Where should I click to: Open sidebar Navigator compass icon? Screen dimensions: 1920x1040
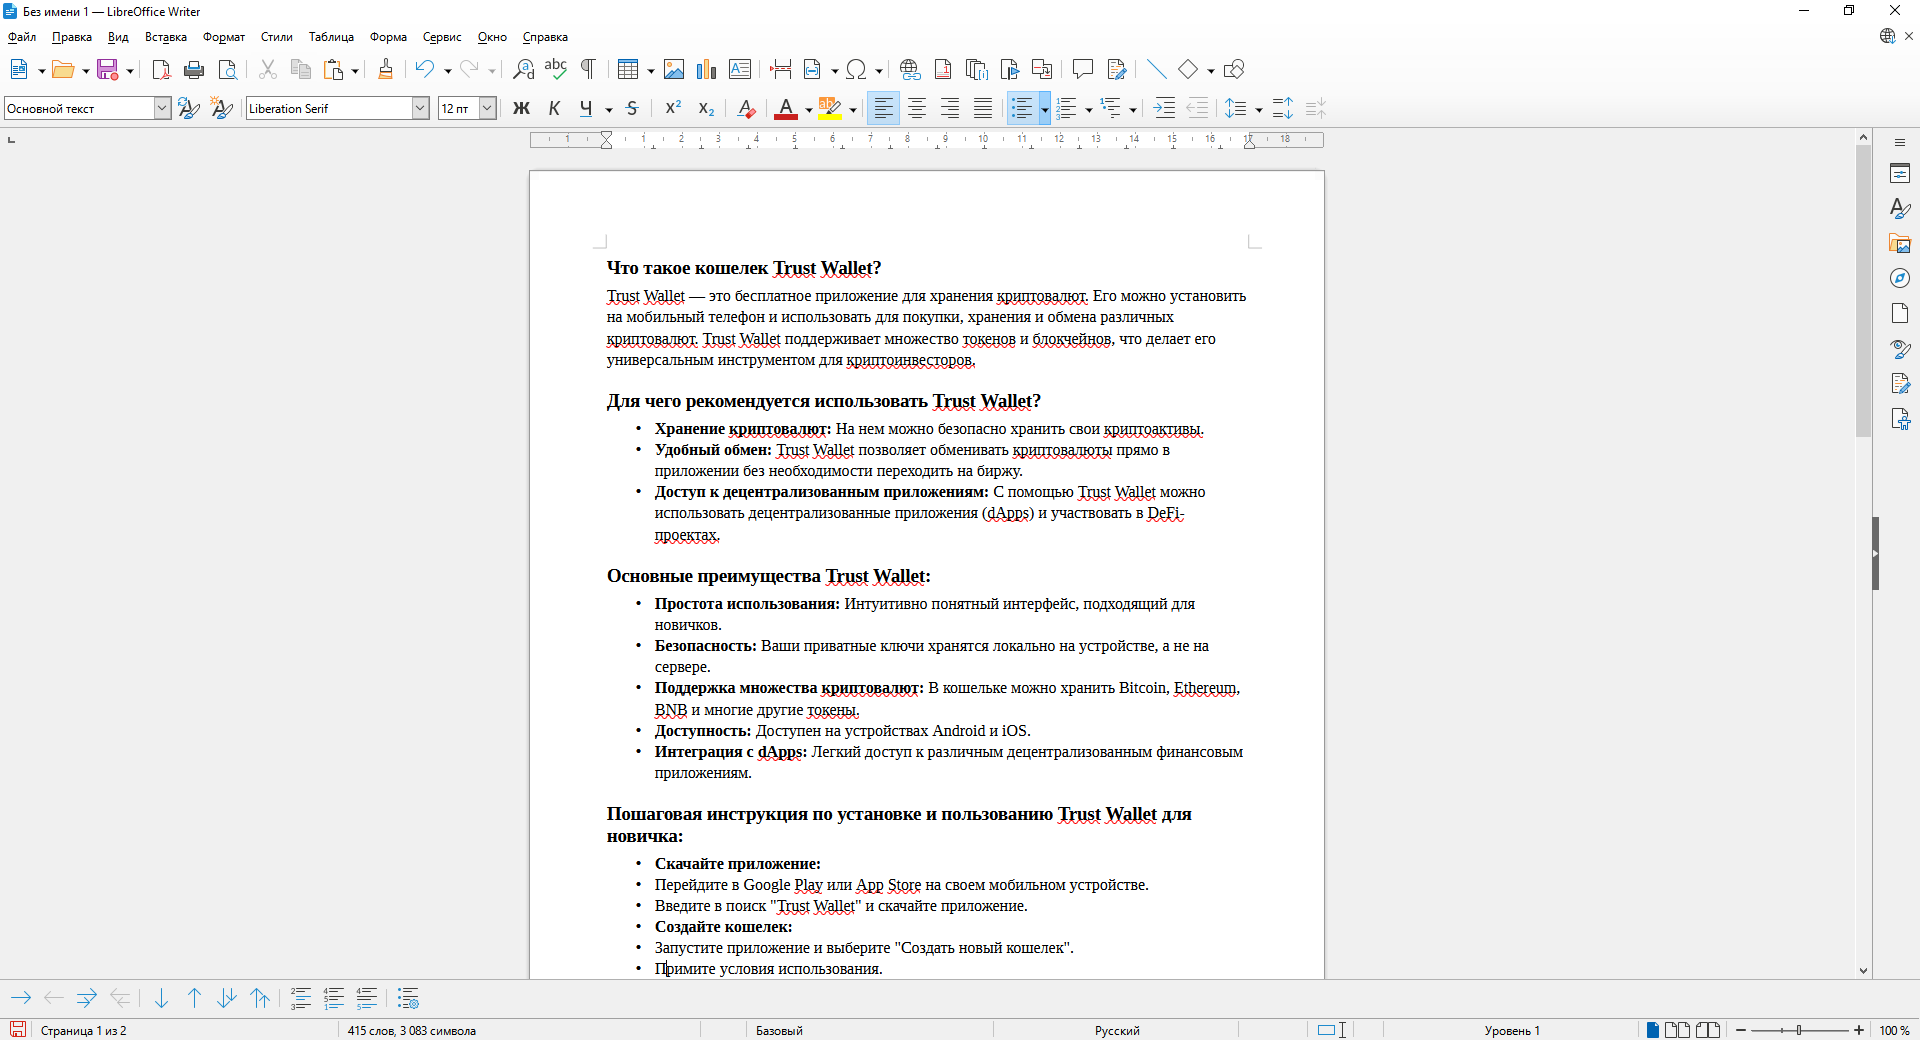pos(1900,278)
